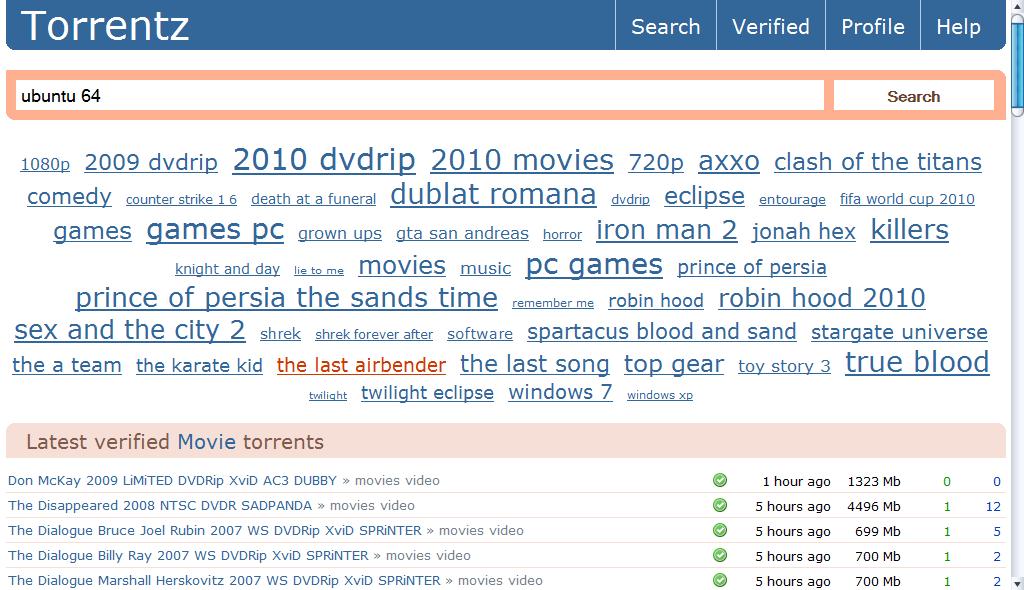
Task: Open 'gta san andreas' tag
Action: [462, 233]
